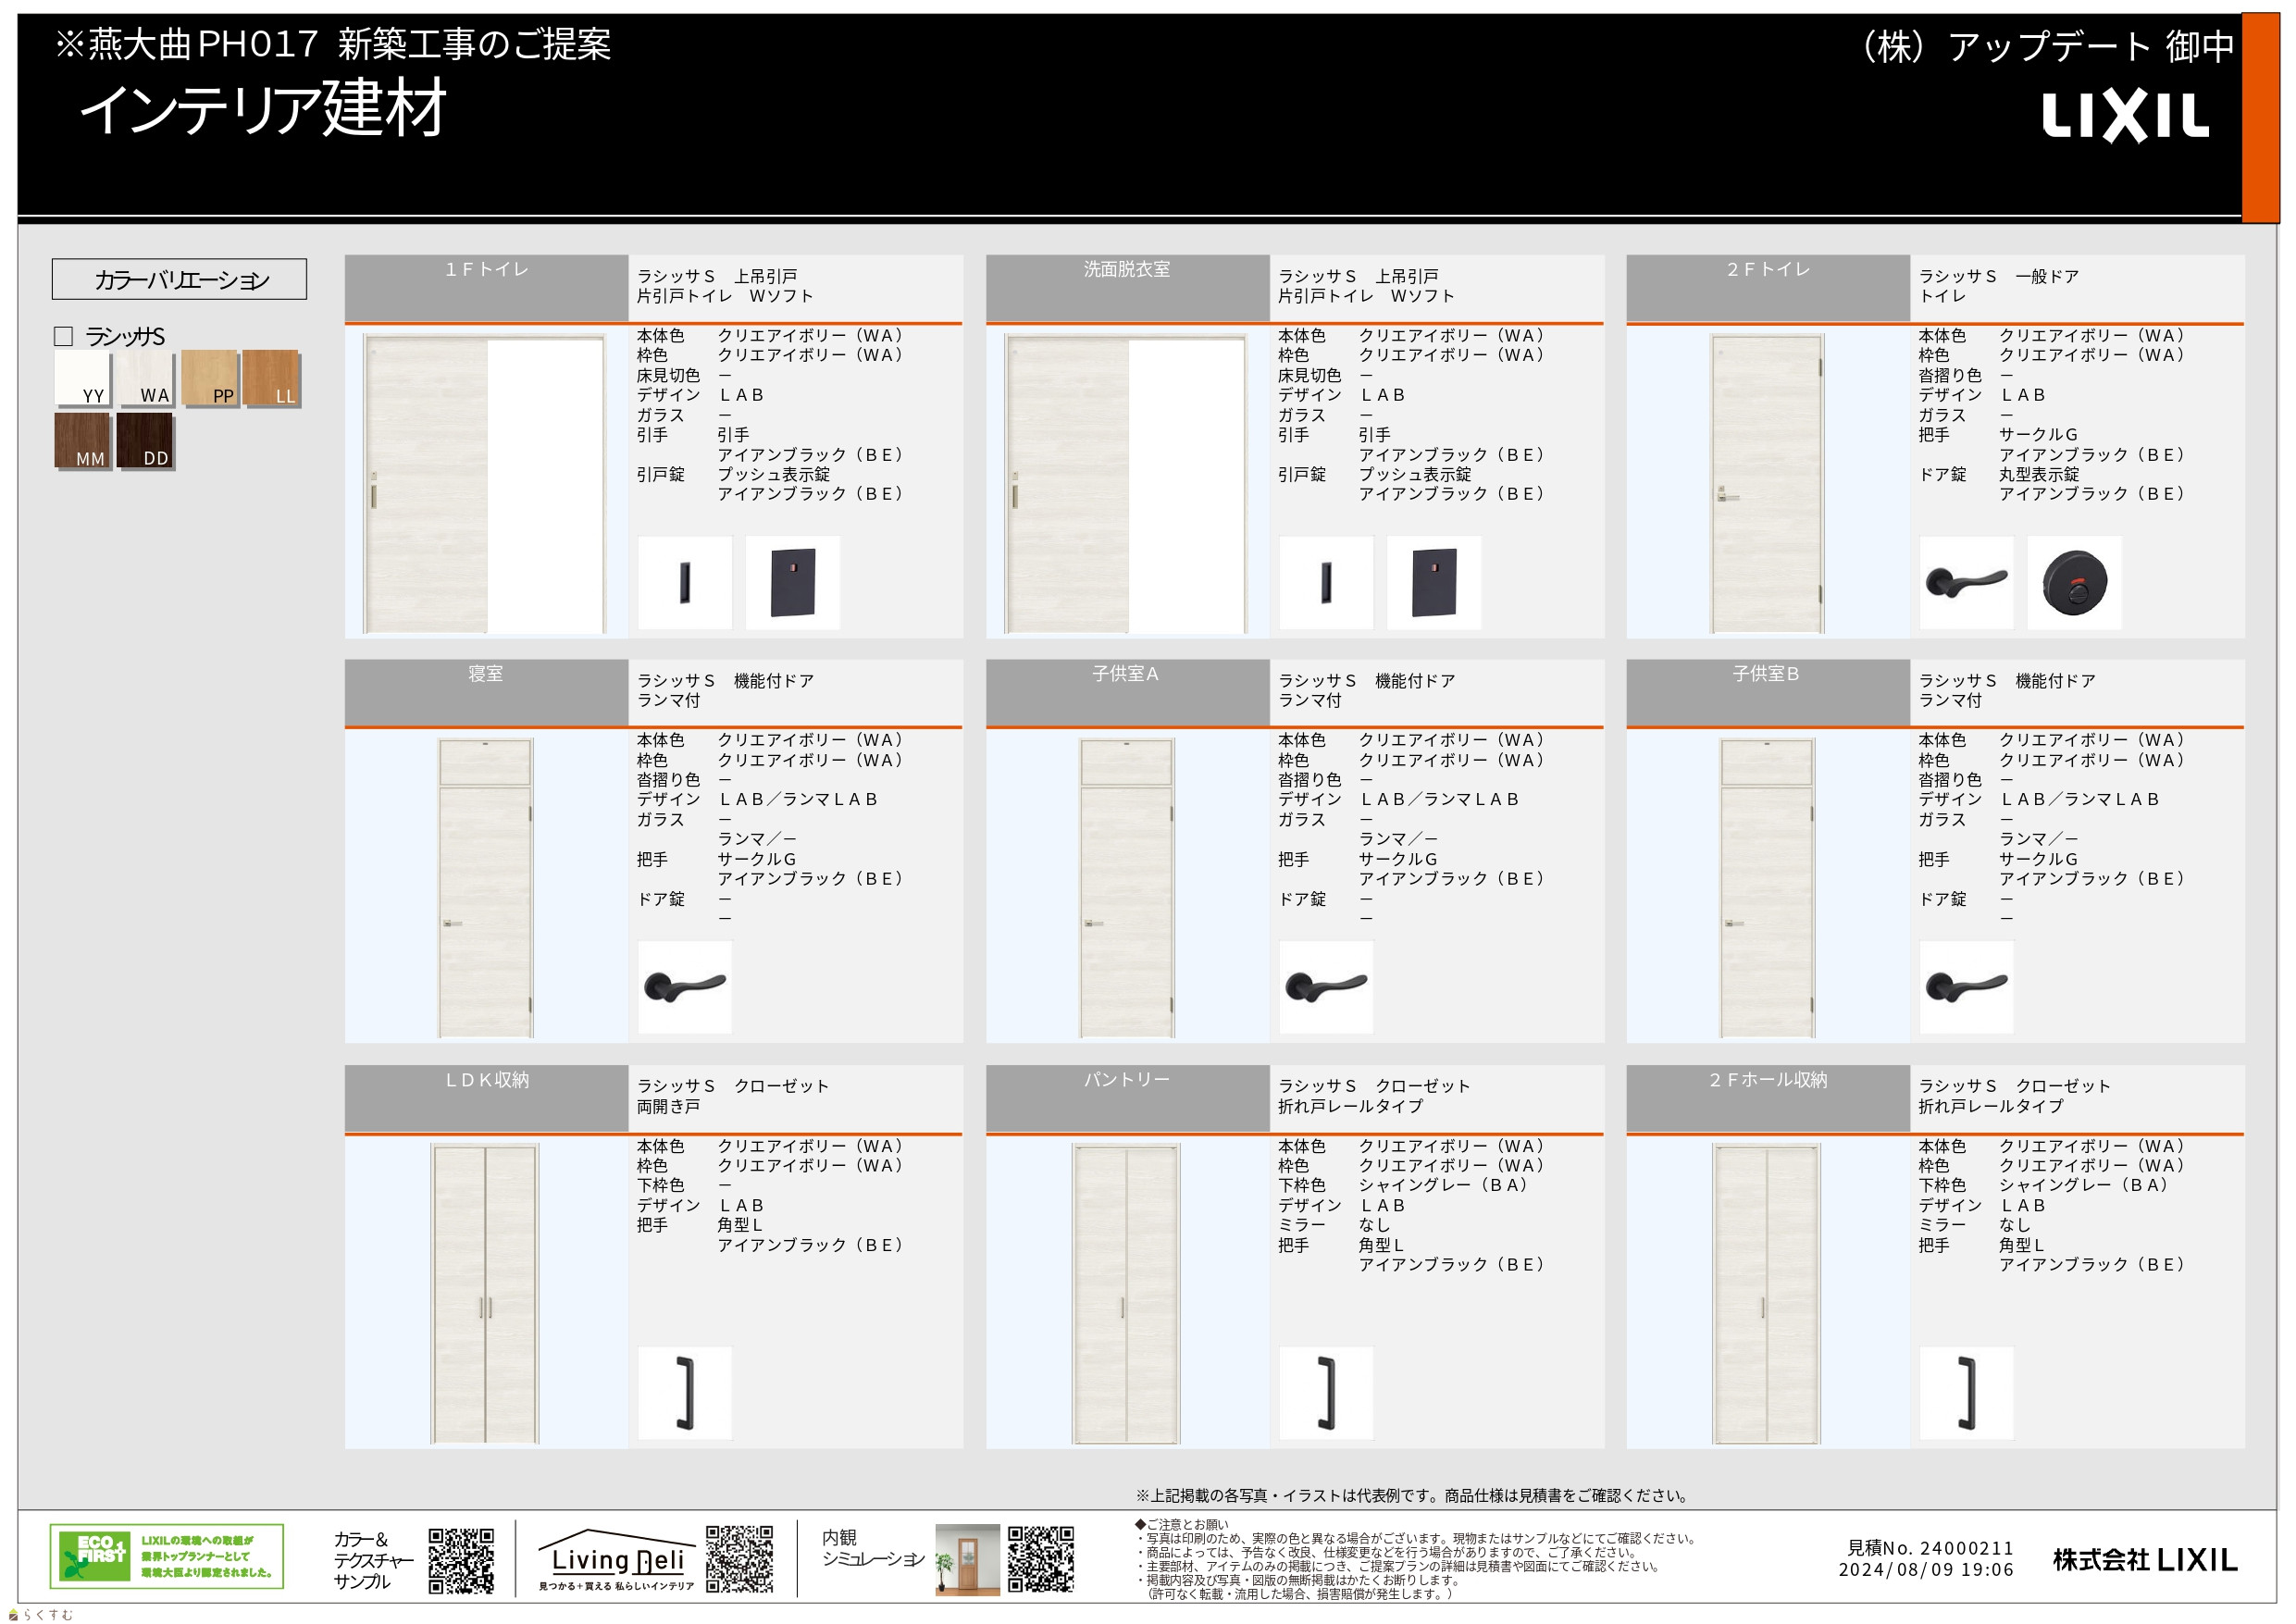The height and width of the screenshot is (1624, 2296).
Task: Click the 子供室B door image
Action: [1767, 888]
